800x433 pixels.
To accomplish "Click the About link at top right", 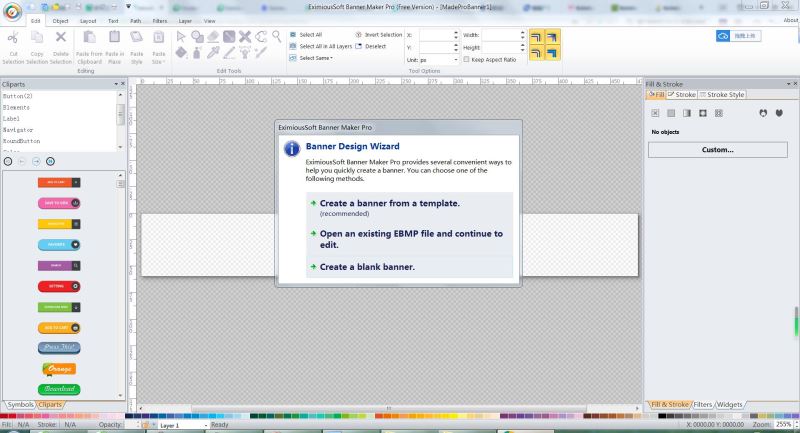I will 791,20.
